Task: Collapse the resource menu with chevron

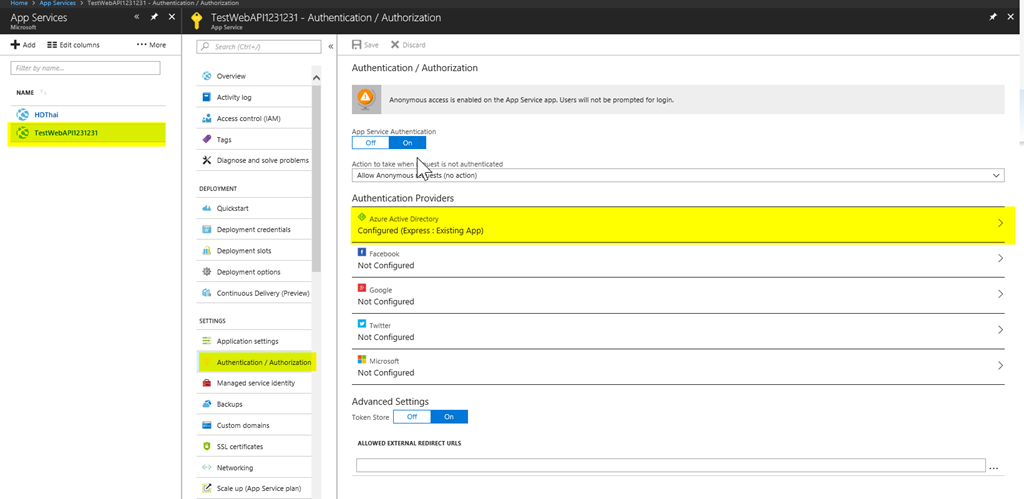Action: coord(330,46)
